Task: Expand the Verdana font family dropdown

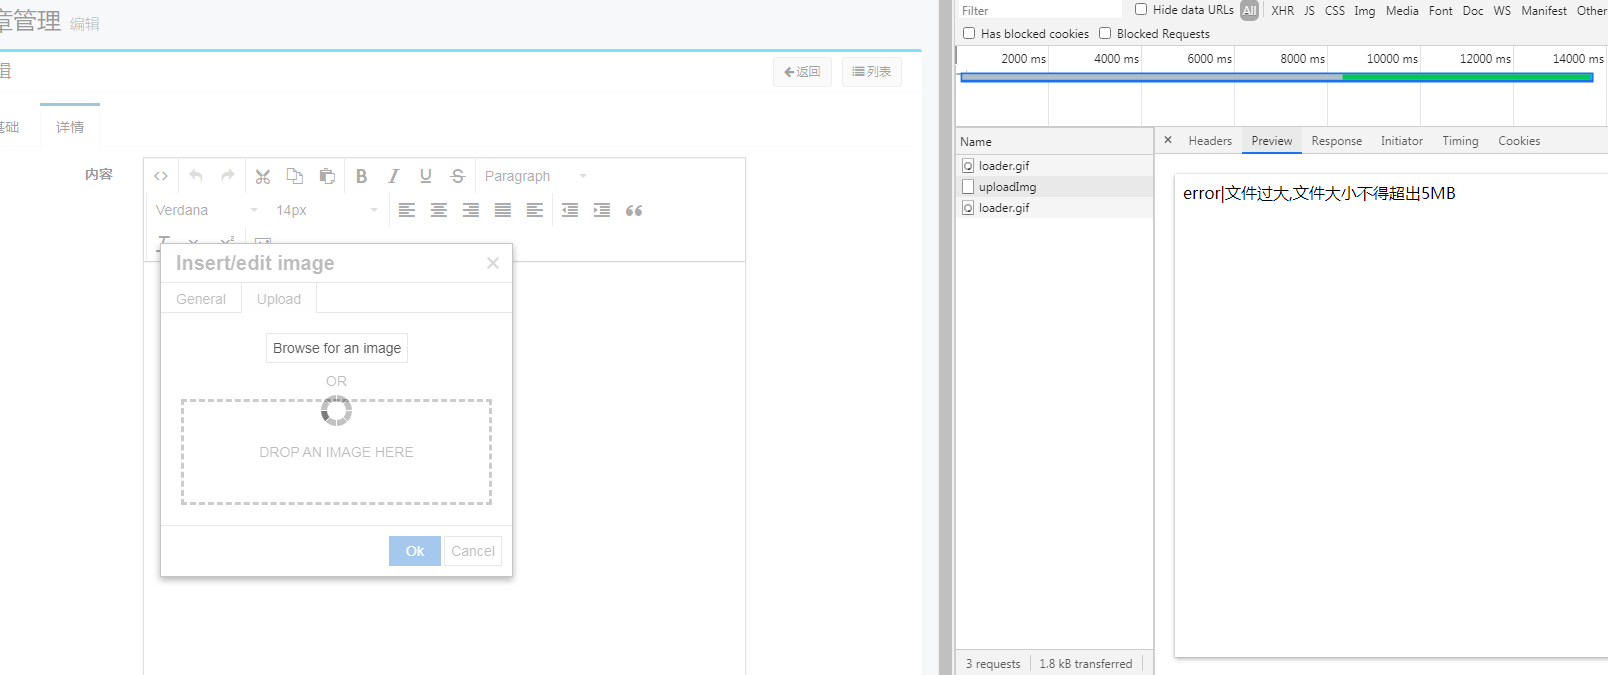Action: point(206,210)
